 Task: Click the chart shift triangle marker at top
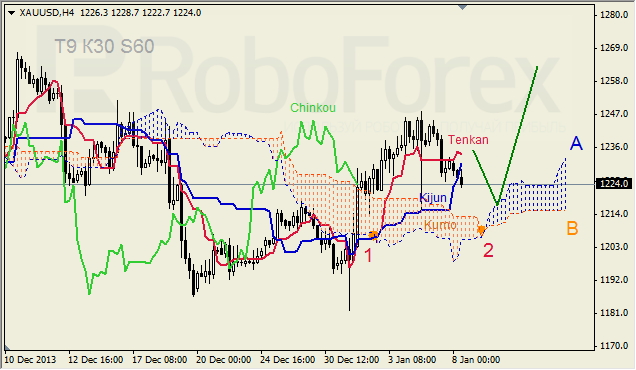(x=462, y=7)
